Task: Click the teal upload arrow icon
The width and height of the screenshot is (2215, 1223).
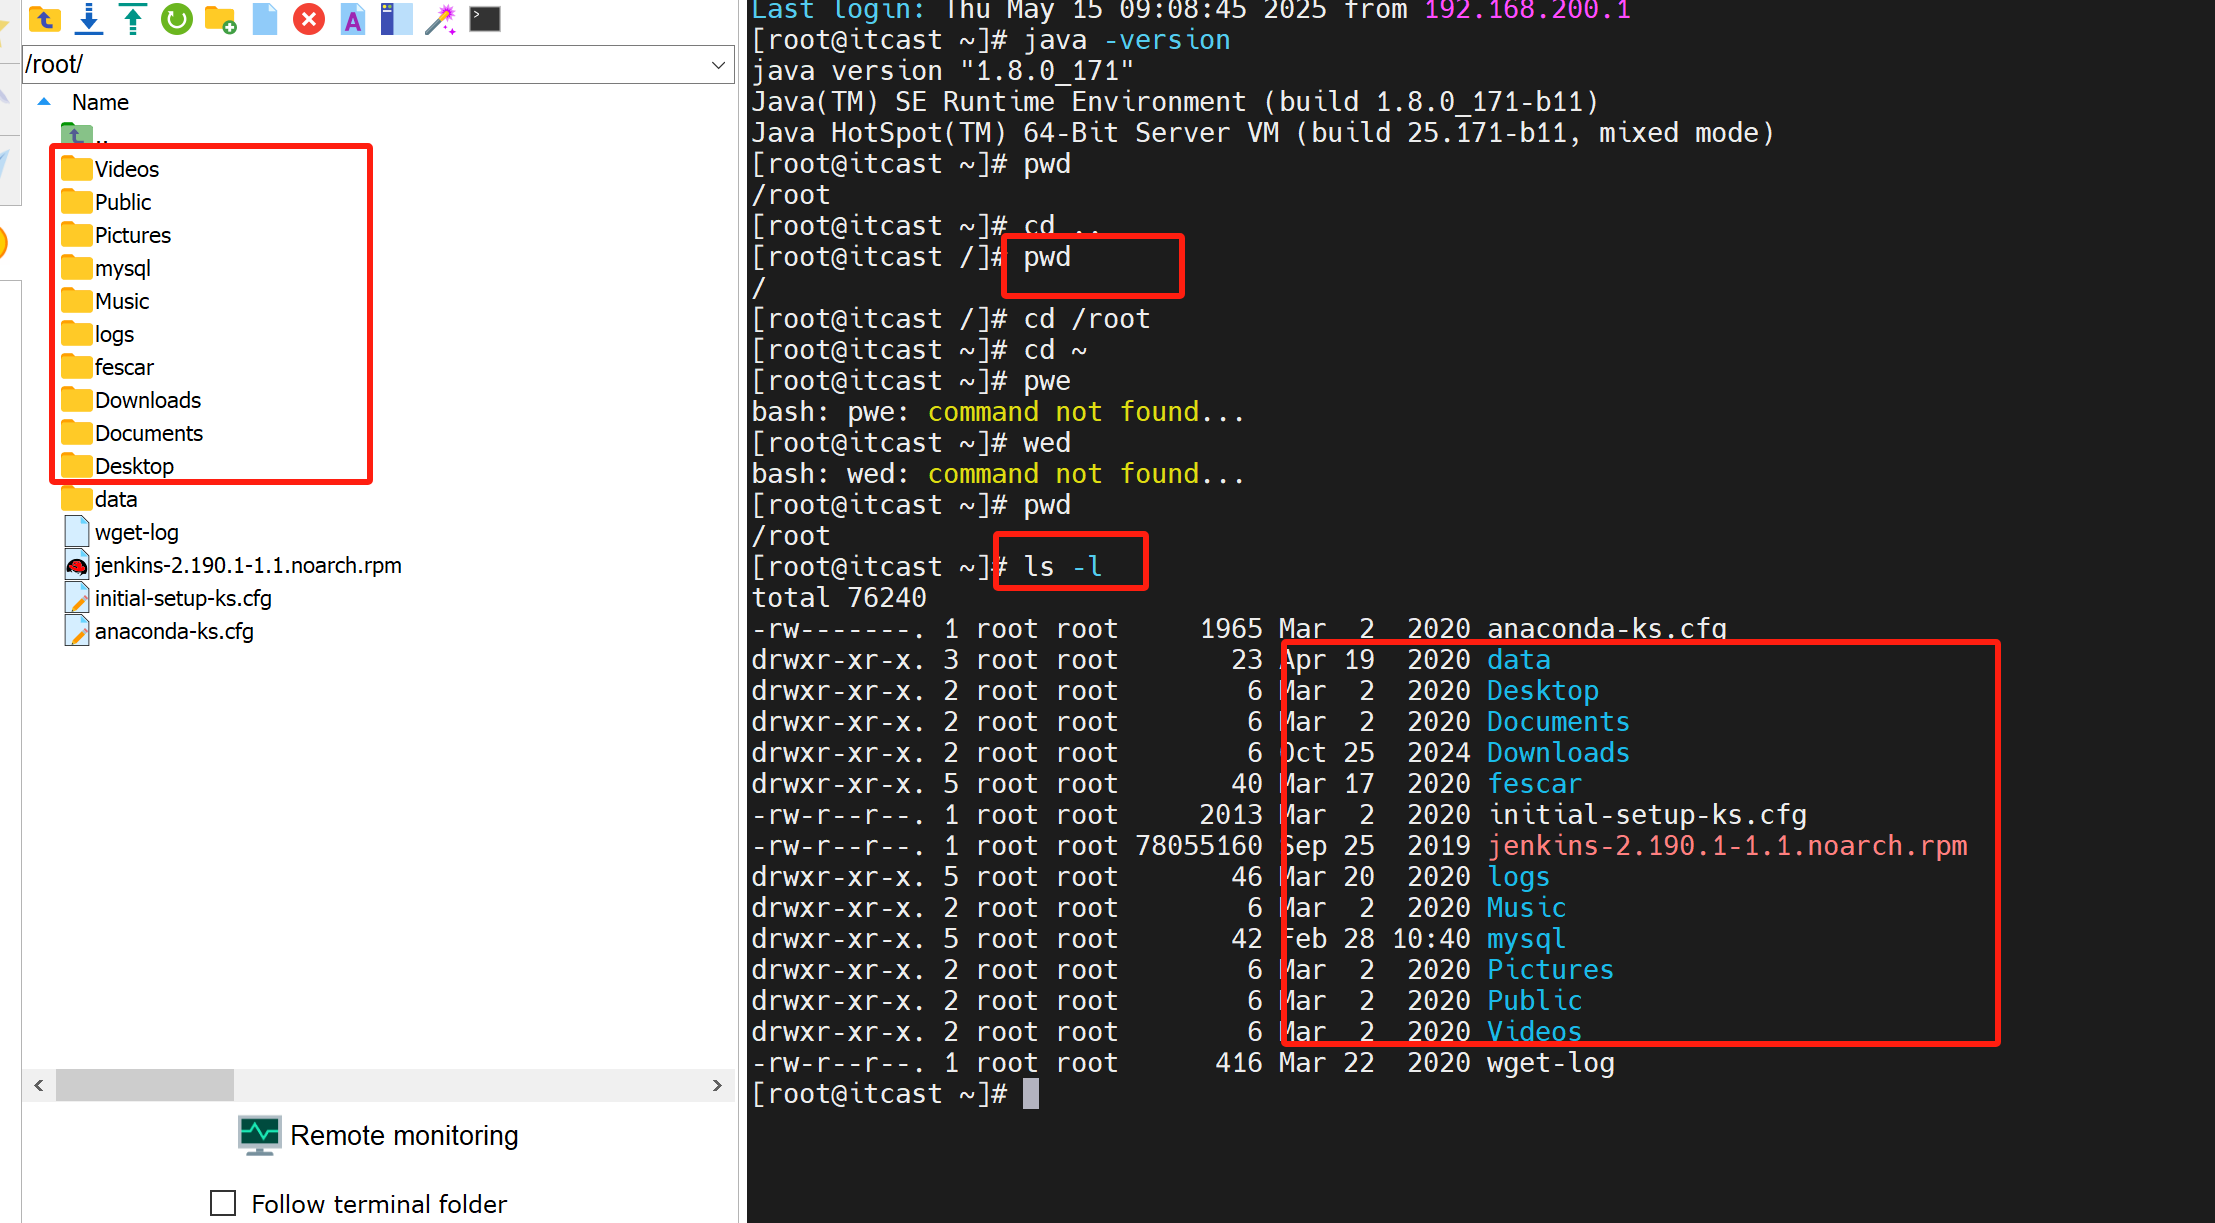Action: coord(132,19)
